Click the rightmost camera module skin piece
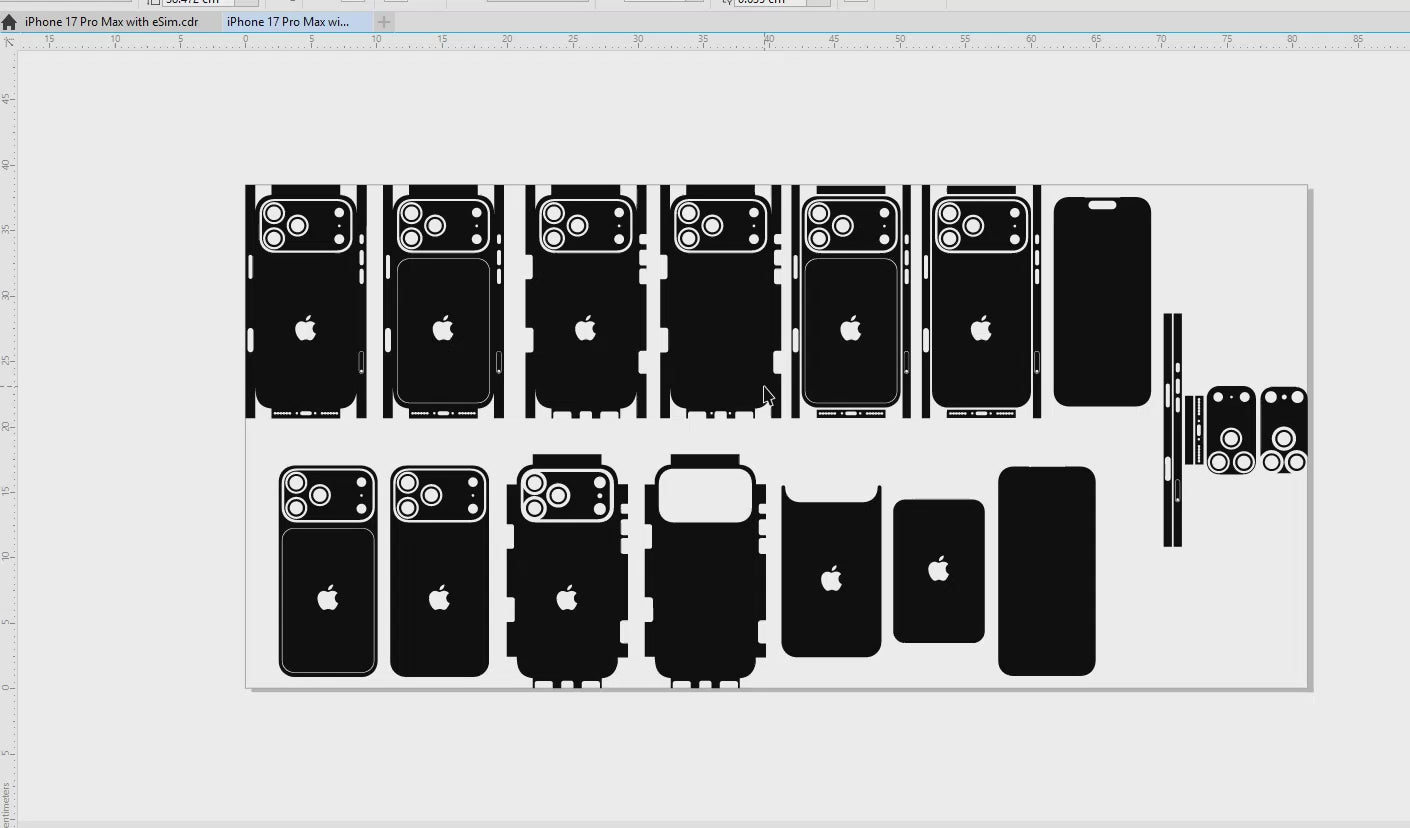Image resolution: width=1410 pixels, height=828 pixels. click(1283, 430)
